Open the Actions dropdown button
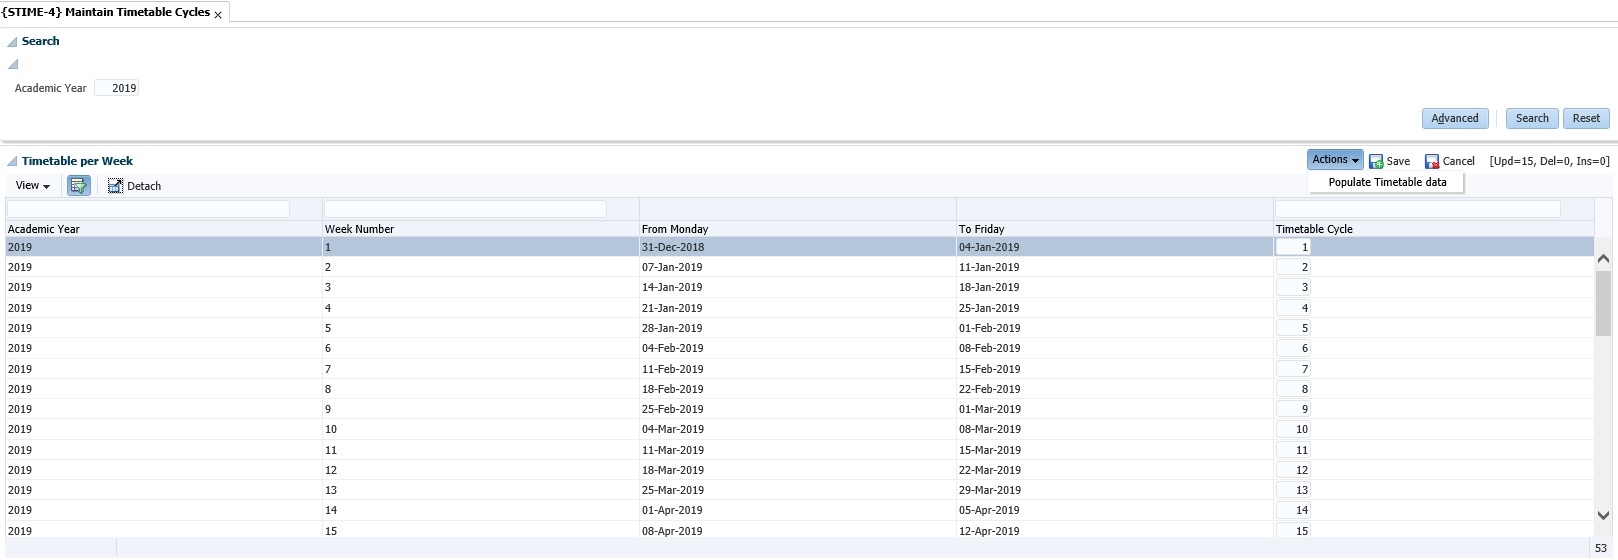The height and width of the screenshot is (560, 1618). (x=1334, y=160)
